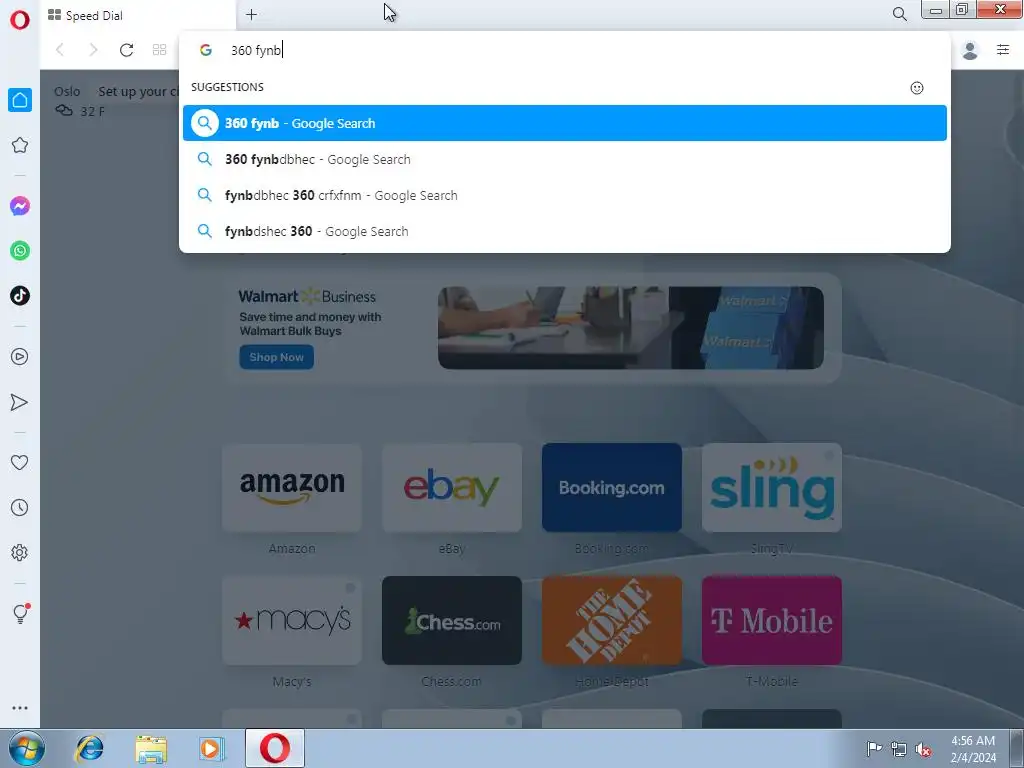Choose the '360 fynb - Google Search' suggestion
1024x768 pixels.
coord(564,123)
